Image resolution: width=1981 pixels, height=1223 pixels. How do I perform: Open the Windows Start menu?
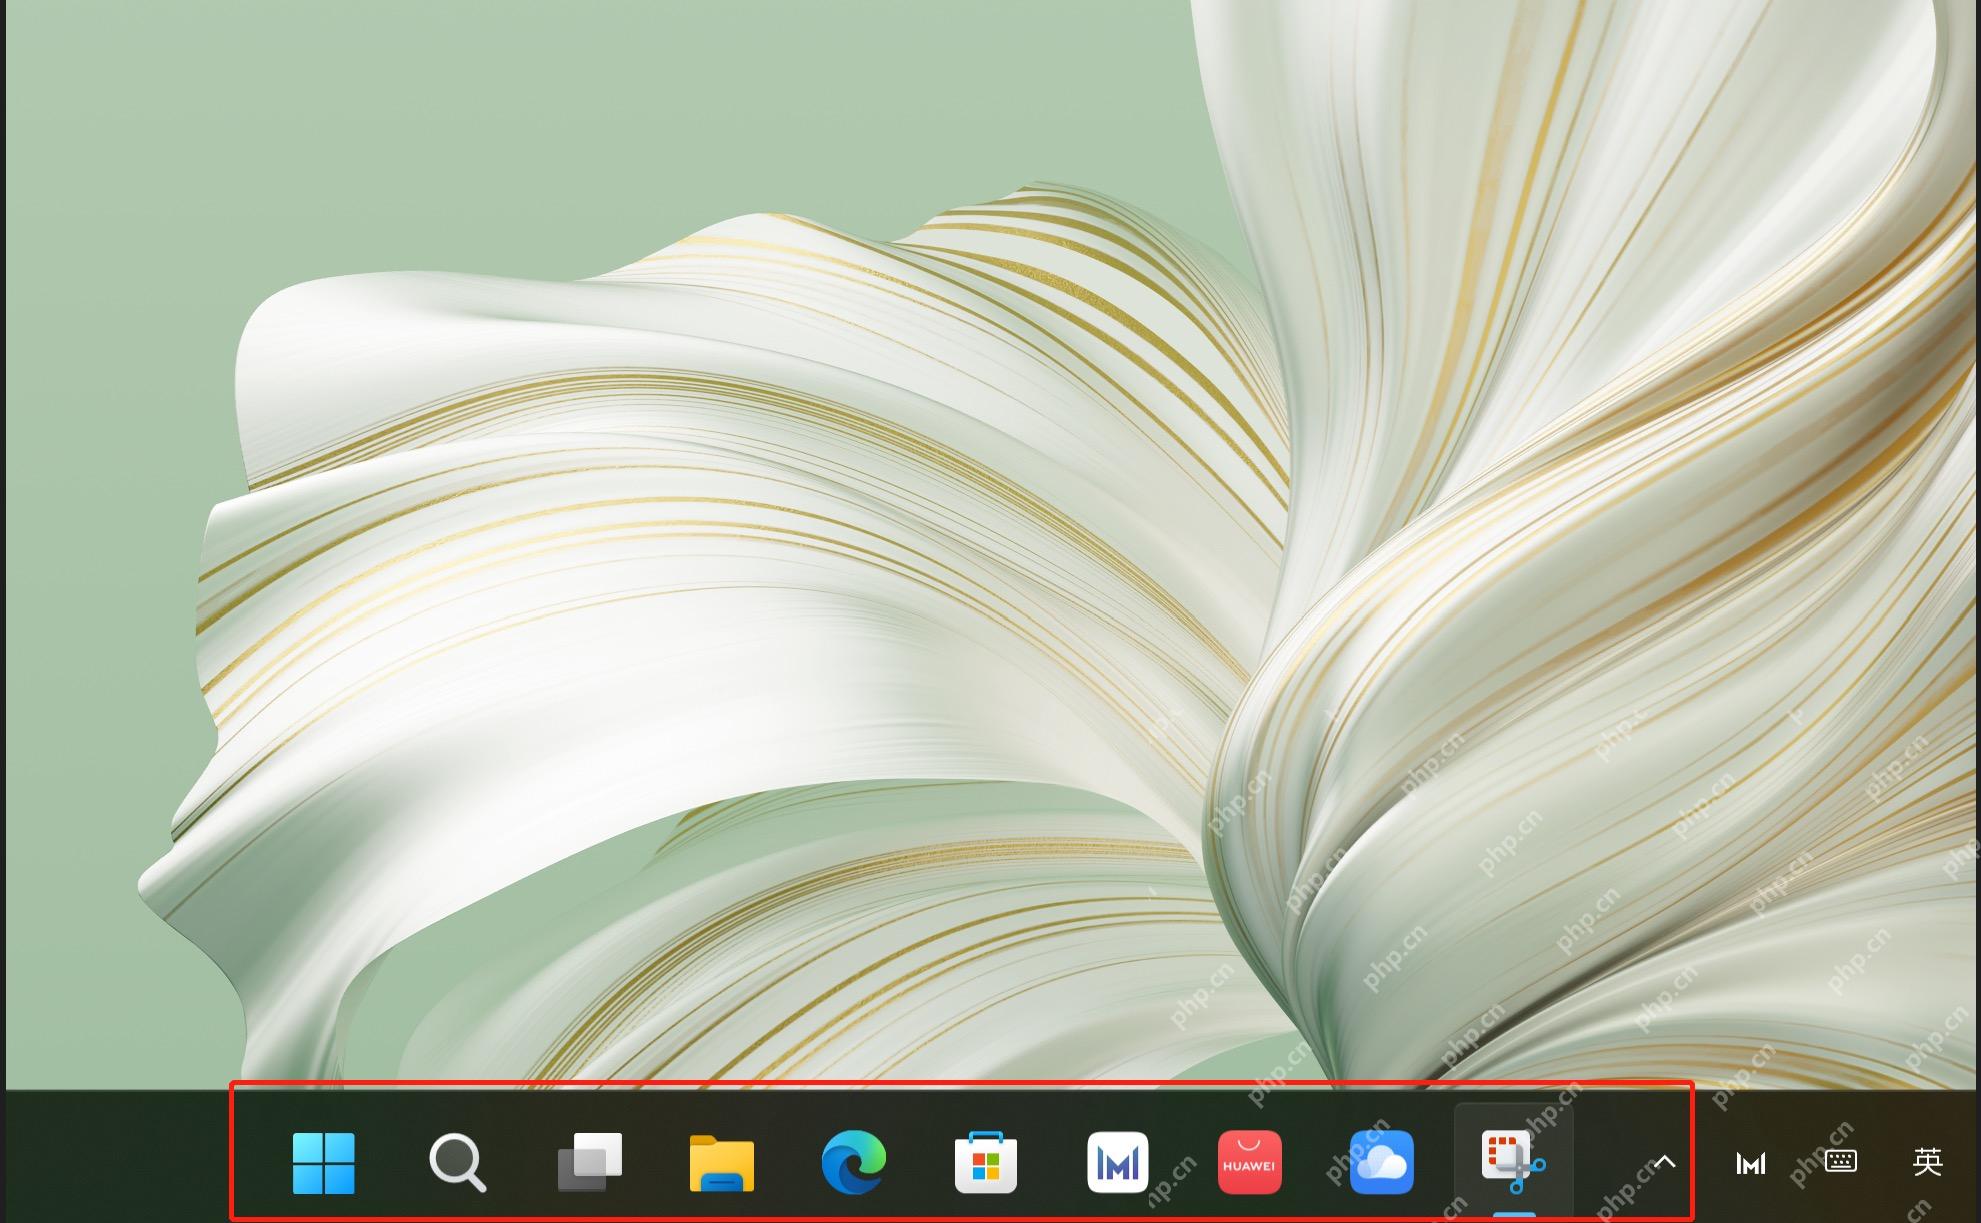point(323,1163)
